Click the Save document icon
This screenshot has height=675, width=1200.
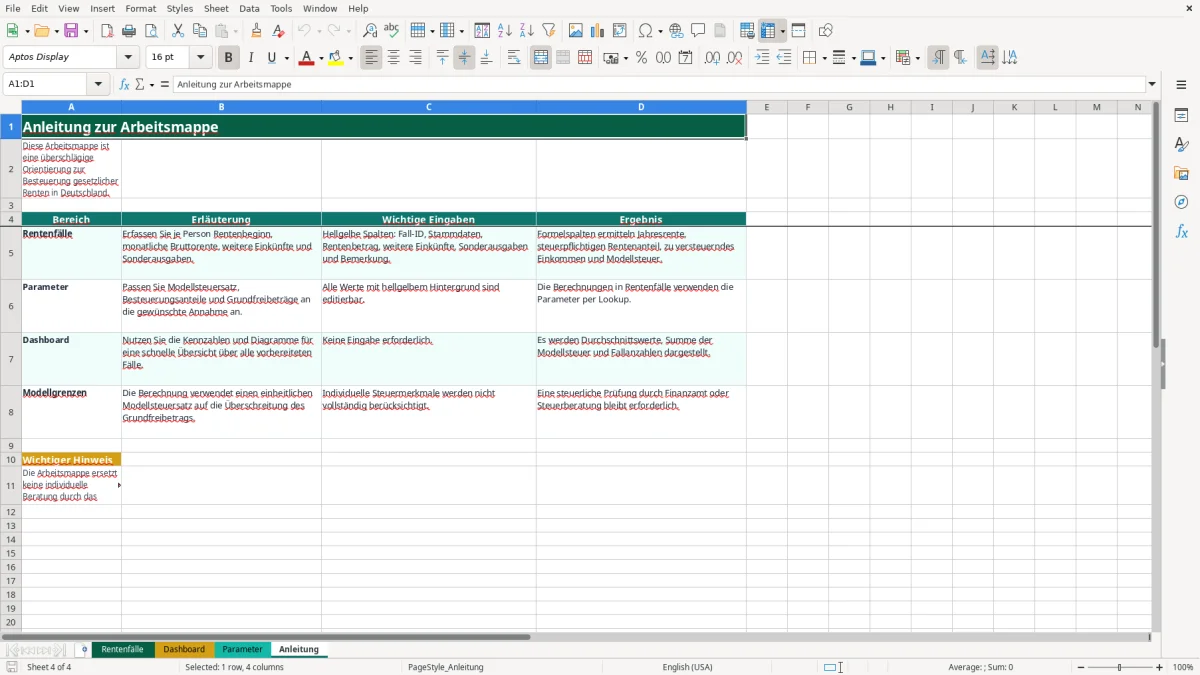71,31
